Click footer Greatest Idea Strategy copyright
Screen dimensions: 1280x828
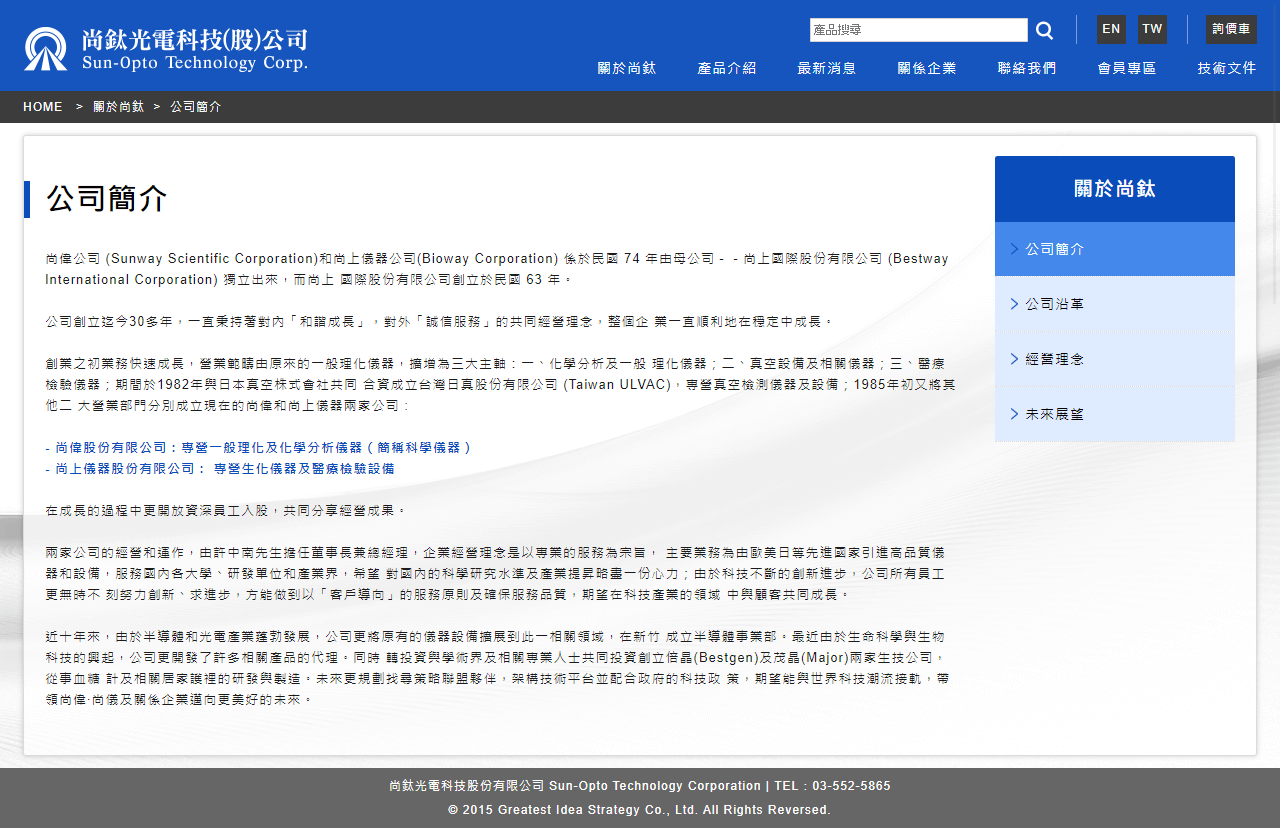pos(640,810)
